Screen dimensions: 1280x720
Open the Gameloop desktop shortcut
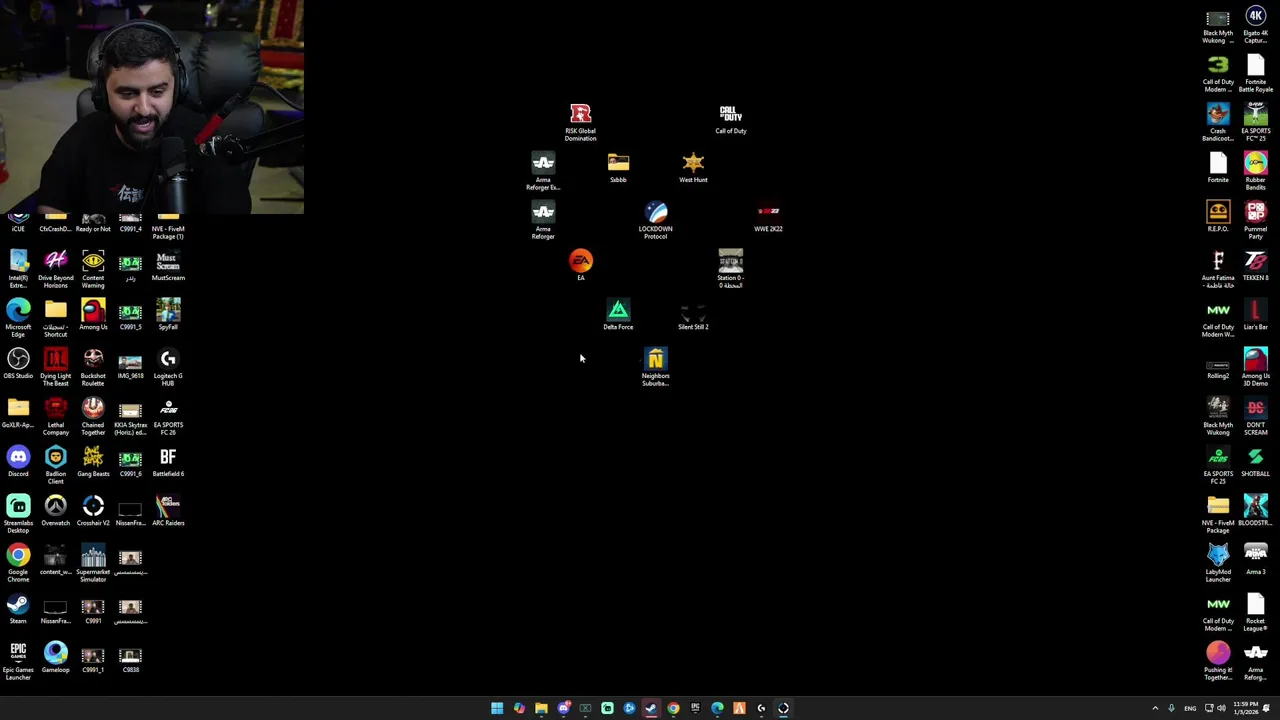tap(55, 658)
